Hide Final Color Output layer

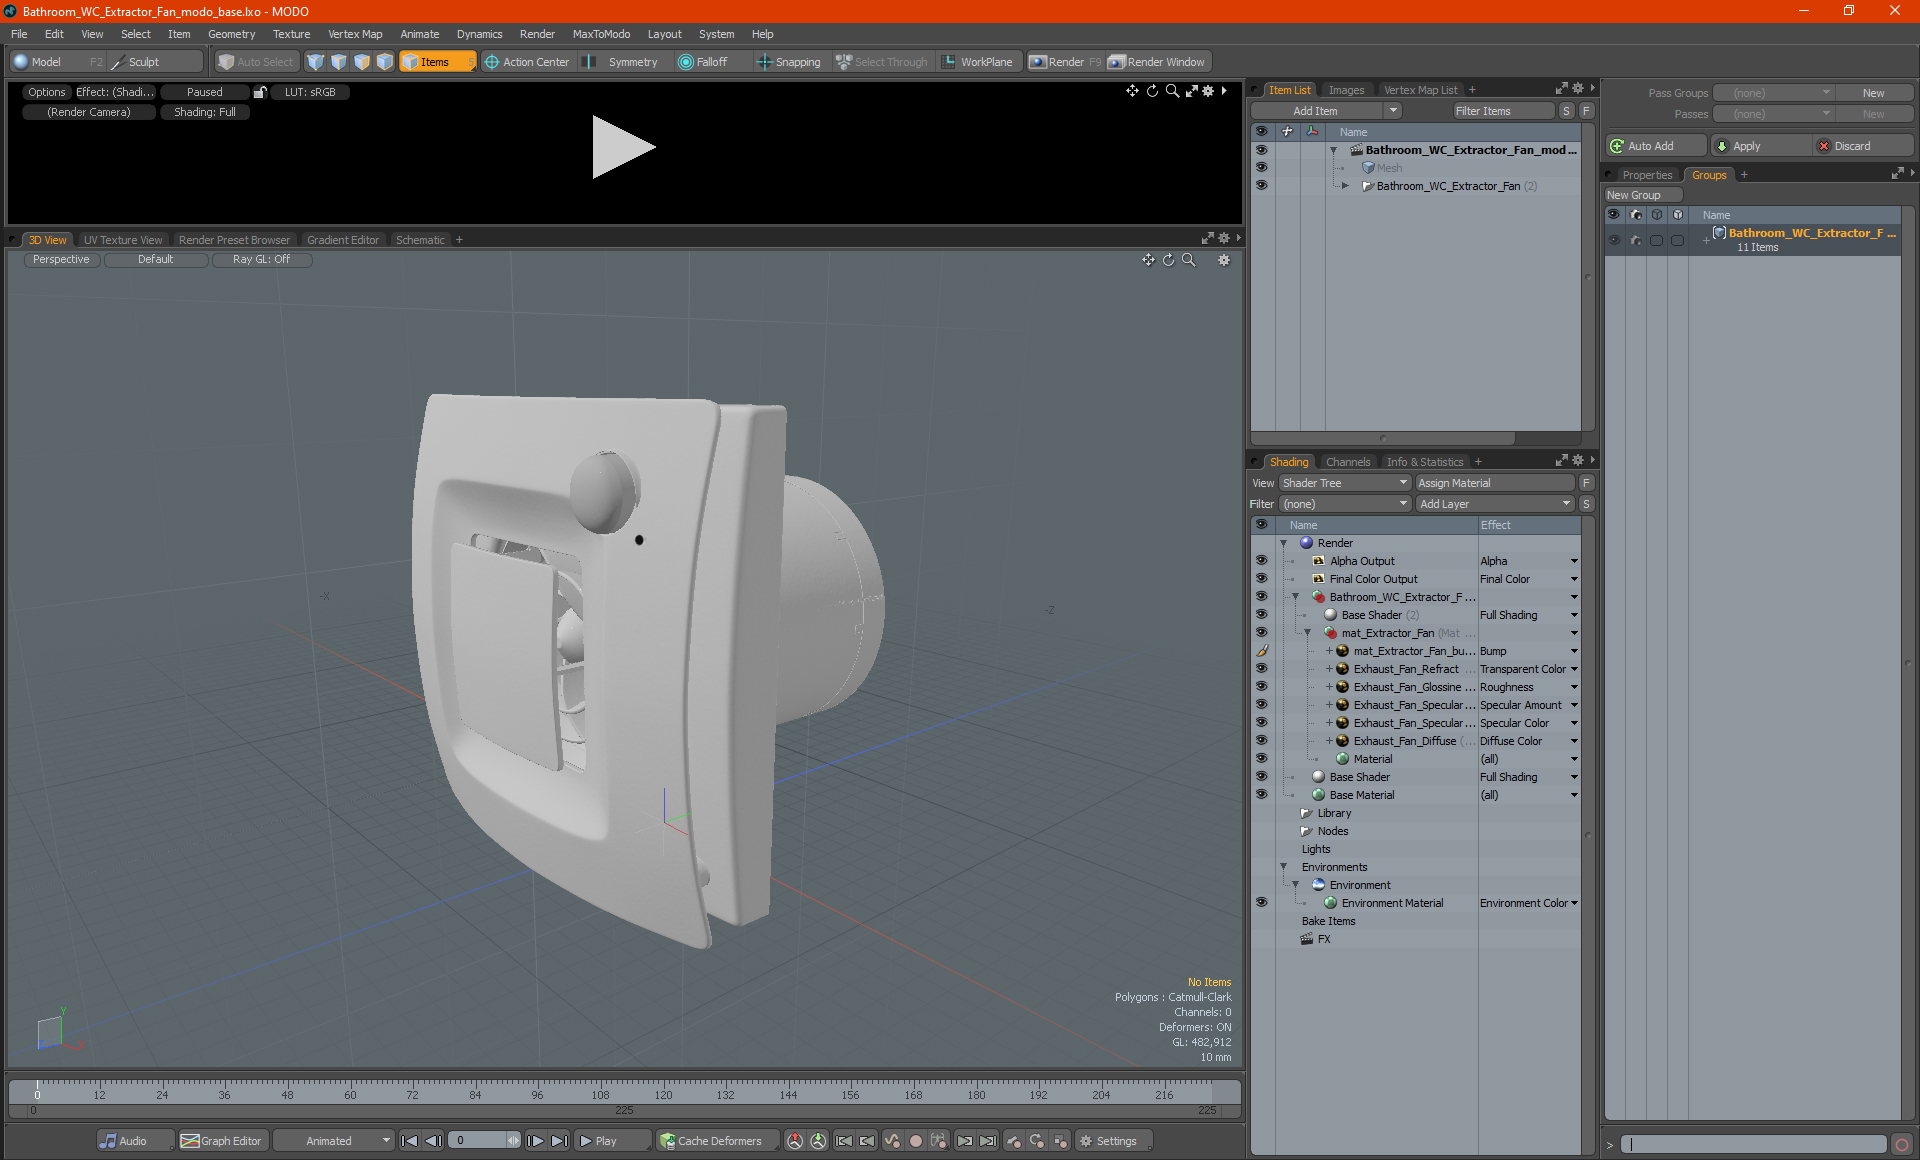click(1261, 579)
